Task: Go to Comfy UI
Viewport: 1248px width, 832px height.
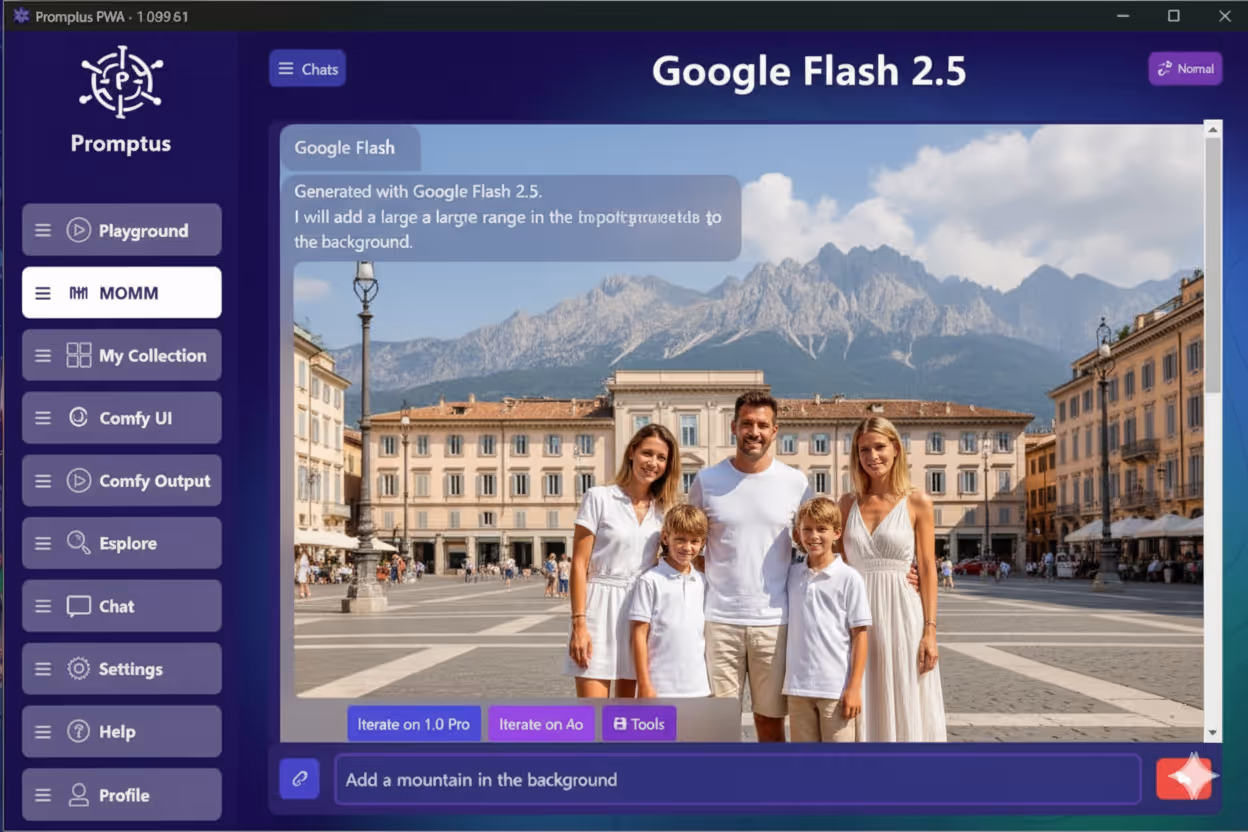Action: (x=122, y=418)
